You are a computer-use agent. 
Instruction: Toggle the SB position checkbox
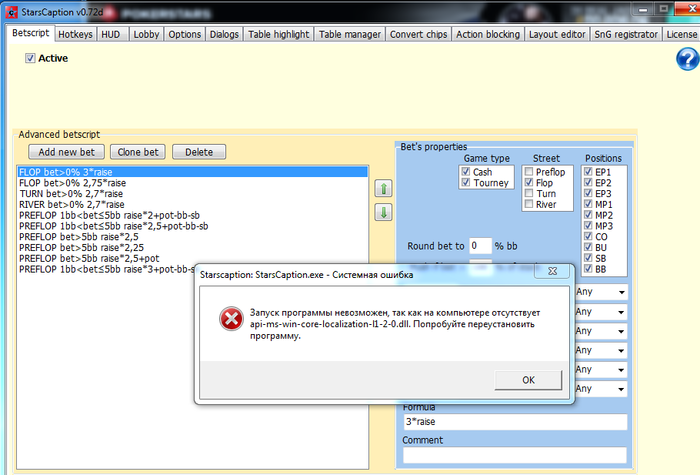pyautogui.click(x=588, y=258)
